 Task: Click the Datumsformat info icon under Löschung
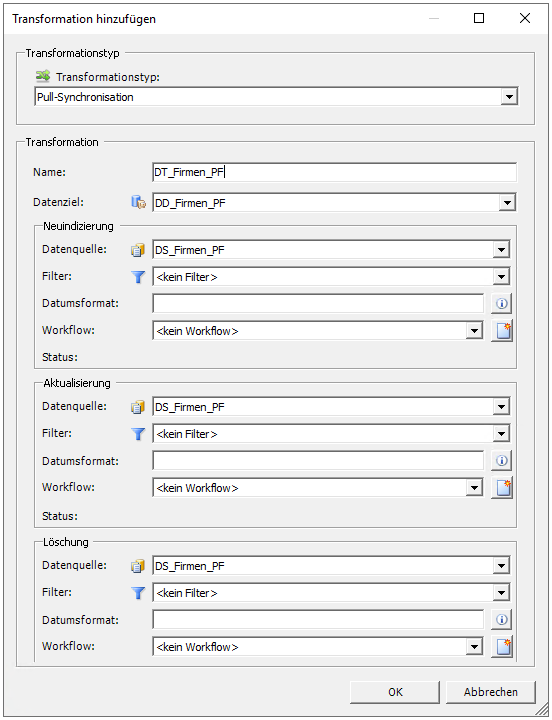(501, 619)
